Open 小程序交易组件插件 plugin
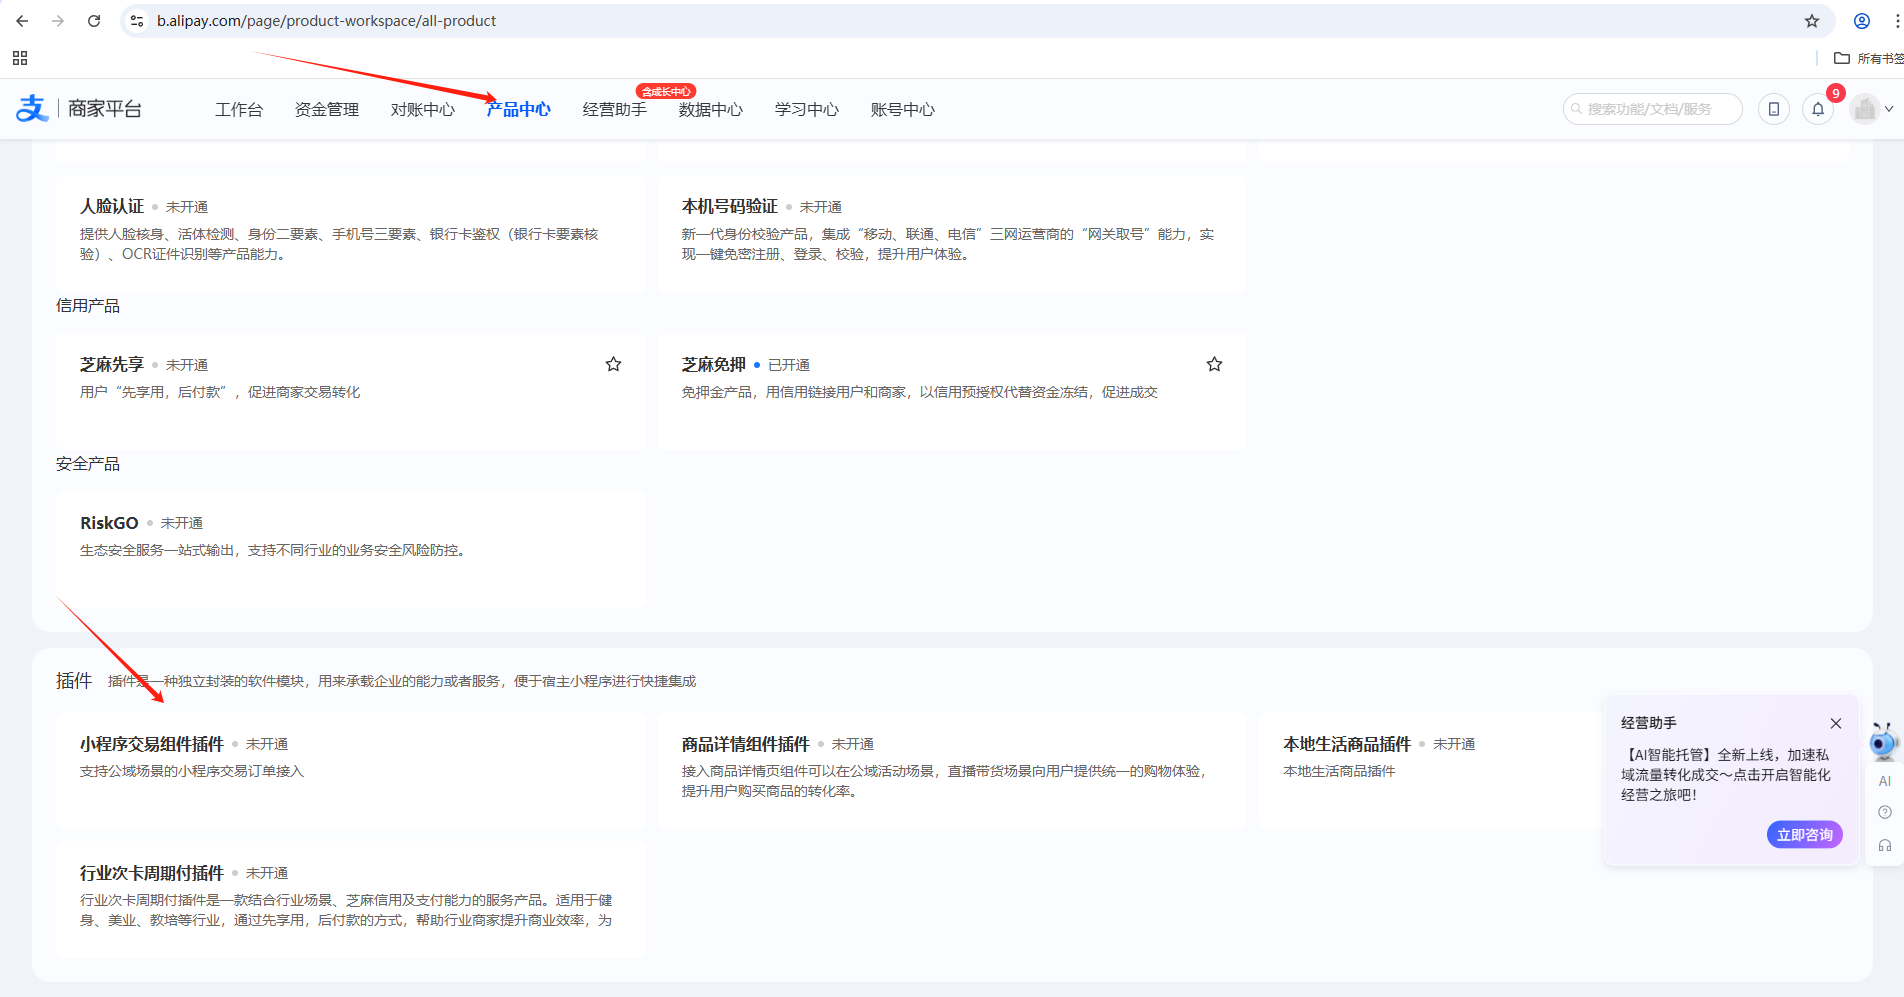The image size is (1904, 997). [x=351, y=770]
